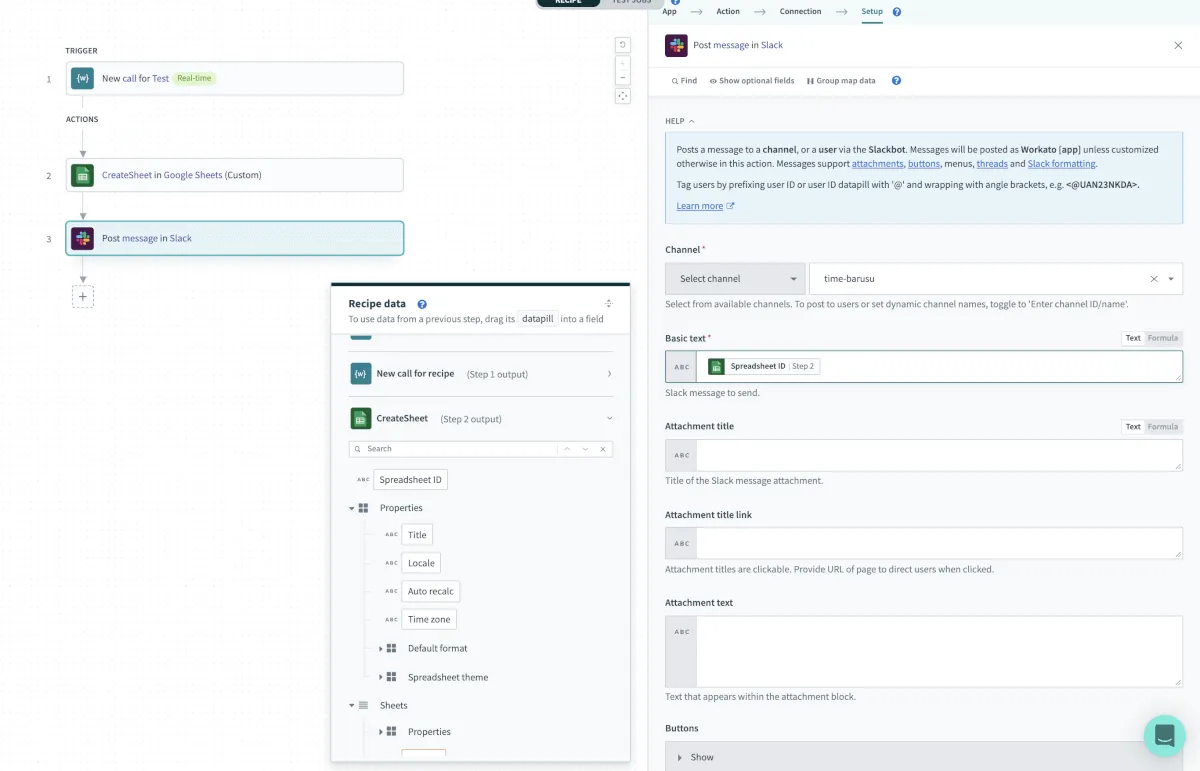Open the time-barusu channel dropdown arrow
The width and height of the screenshot is (1200, 771).
(x=1171, y=279)
